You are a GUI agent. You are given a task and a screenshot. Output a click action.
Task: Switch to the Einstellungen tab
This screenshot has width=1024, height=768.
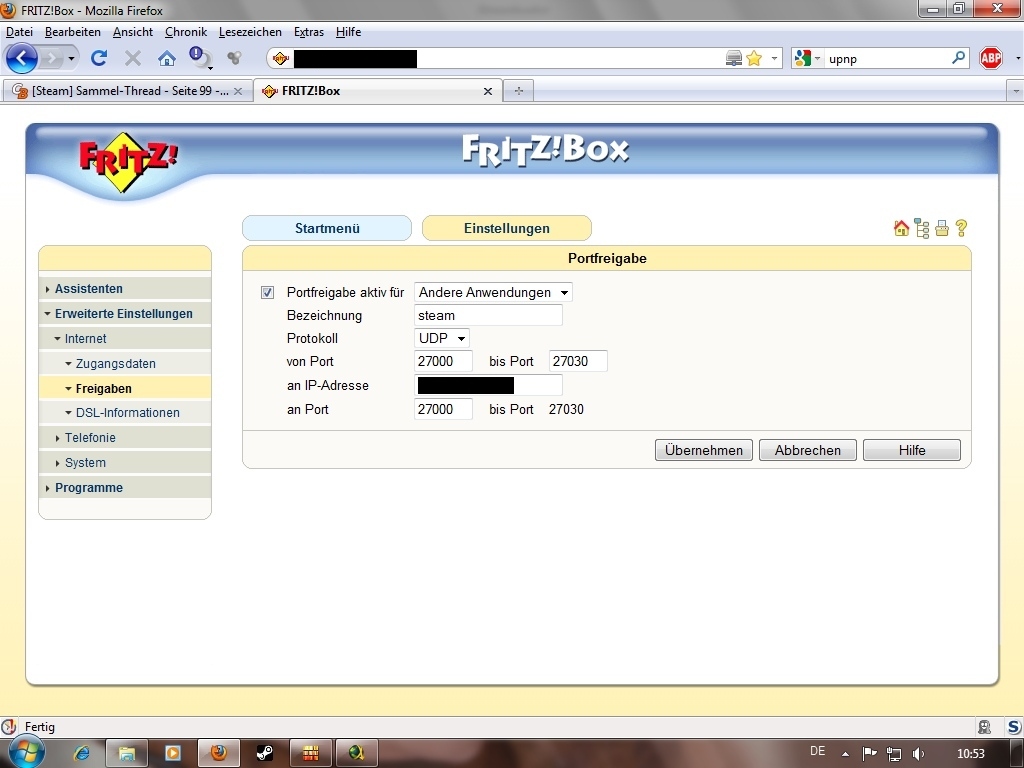[x=507, y=228]
